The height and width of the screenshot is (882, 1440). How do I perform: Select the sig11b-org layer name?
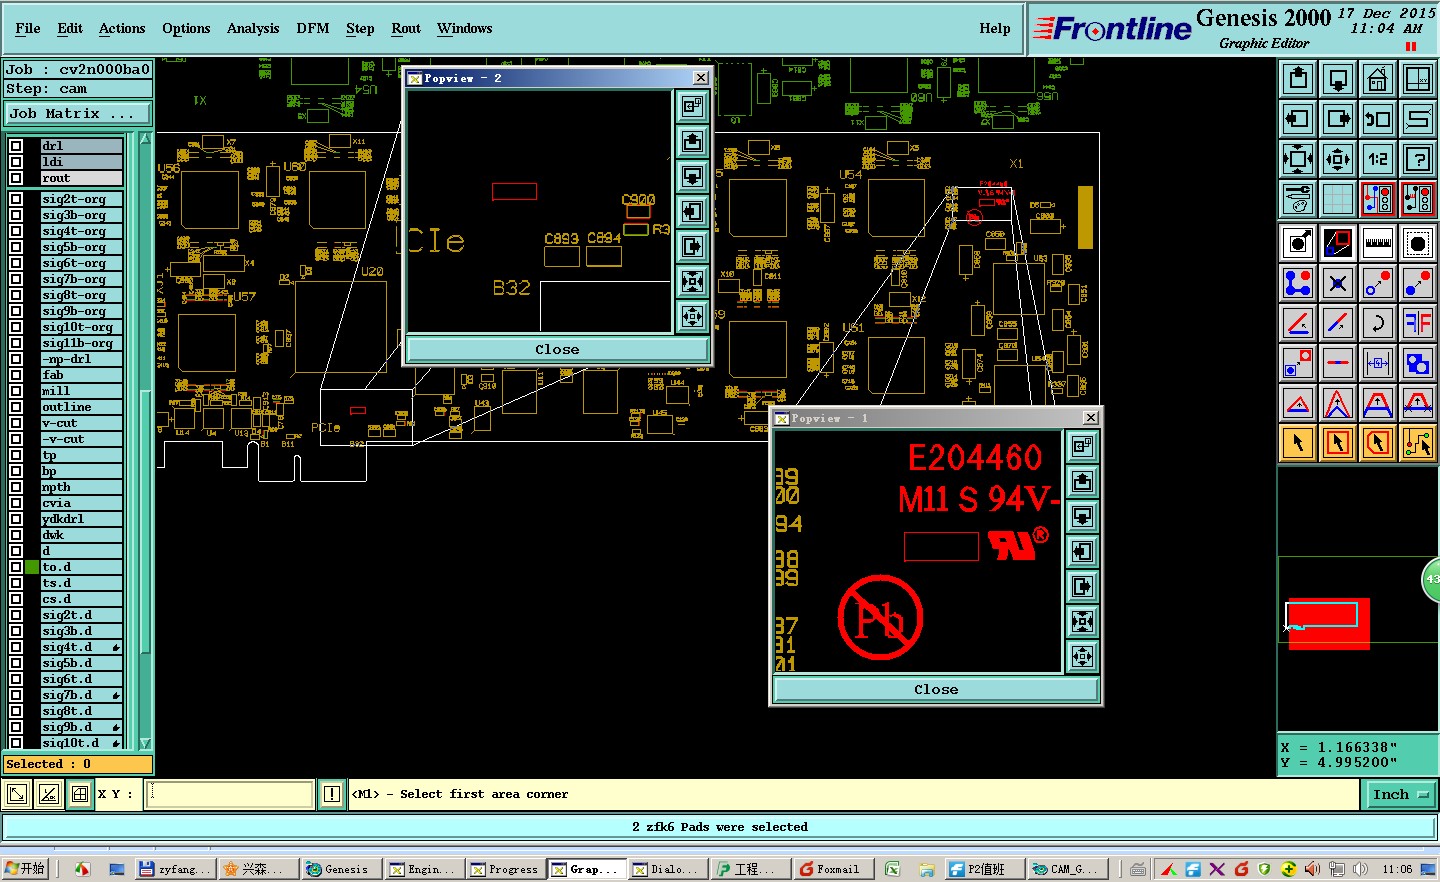81,343
